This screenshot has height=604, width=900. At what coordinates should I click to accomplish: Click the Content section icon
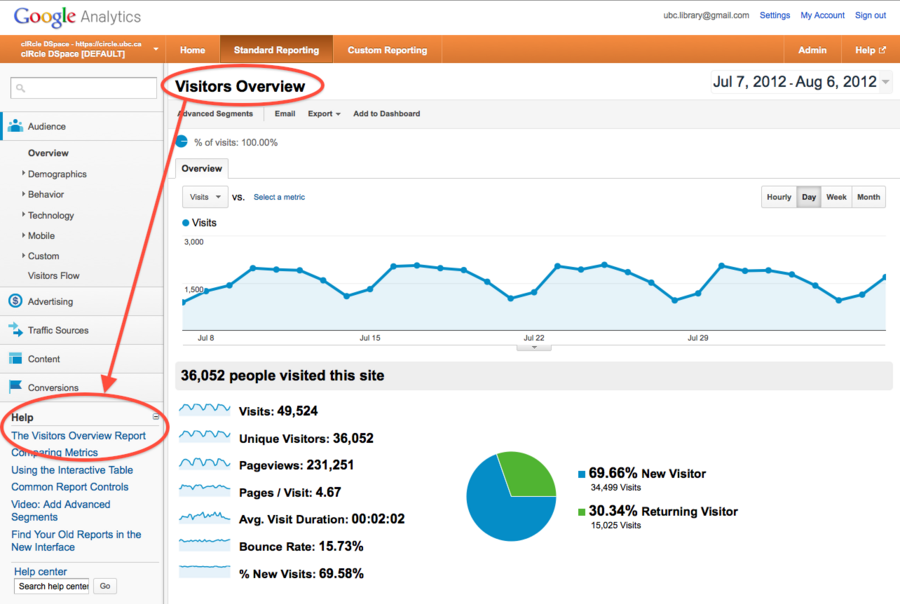16,359
